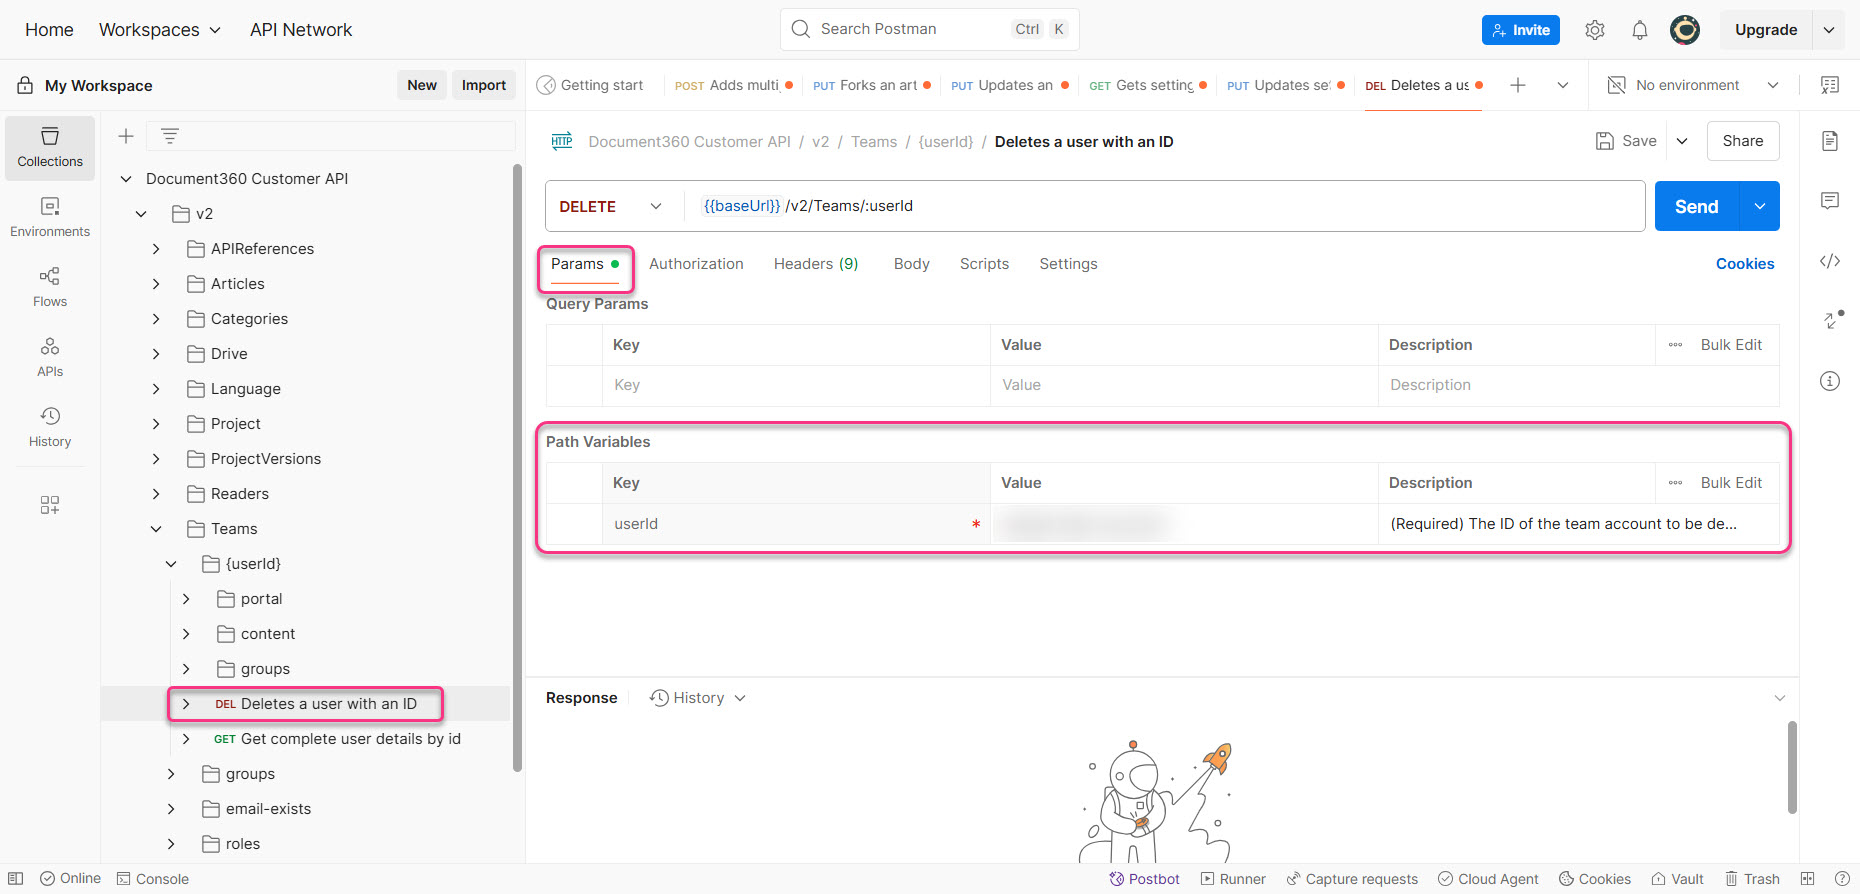Click the two-pane layout icon in status bar

(x=1807, y=879)
